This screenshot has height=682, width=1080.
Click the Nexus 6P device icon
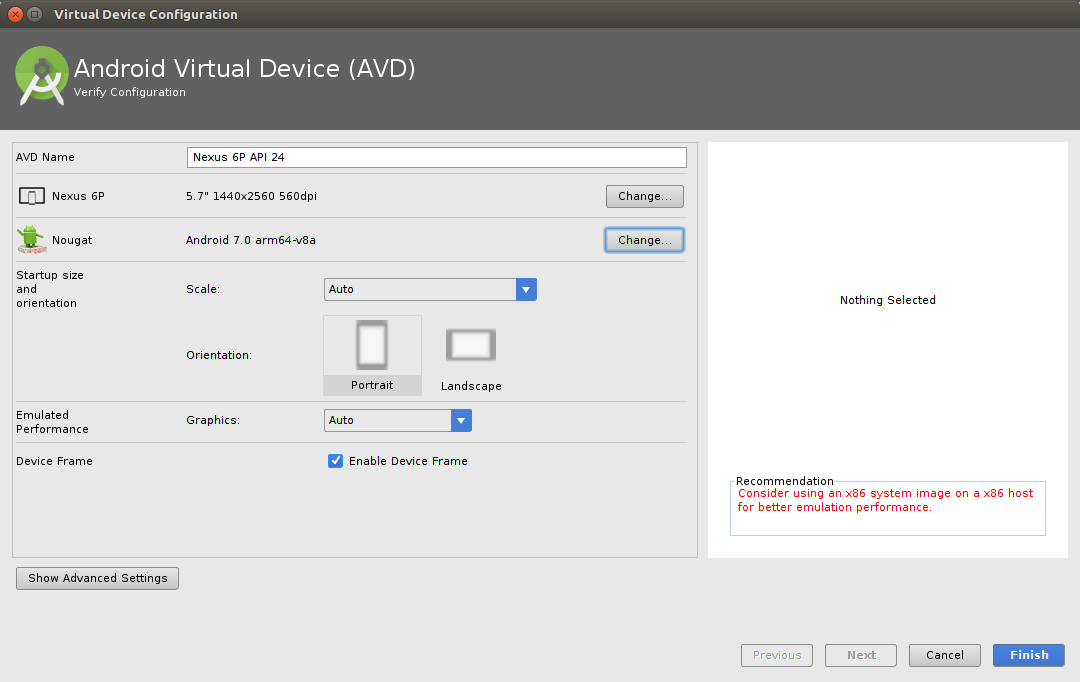tap(32, 197)
